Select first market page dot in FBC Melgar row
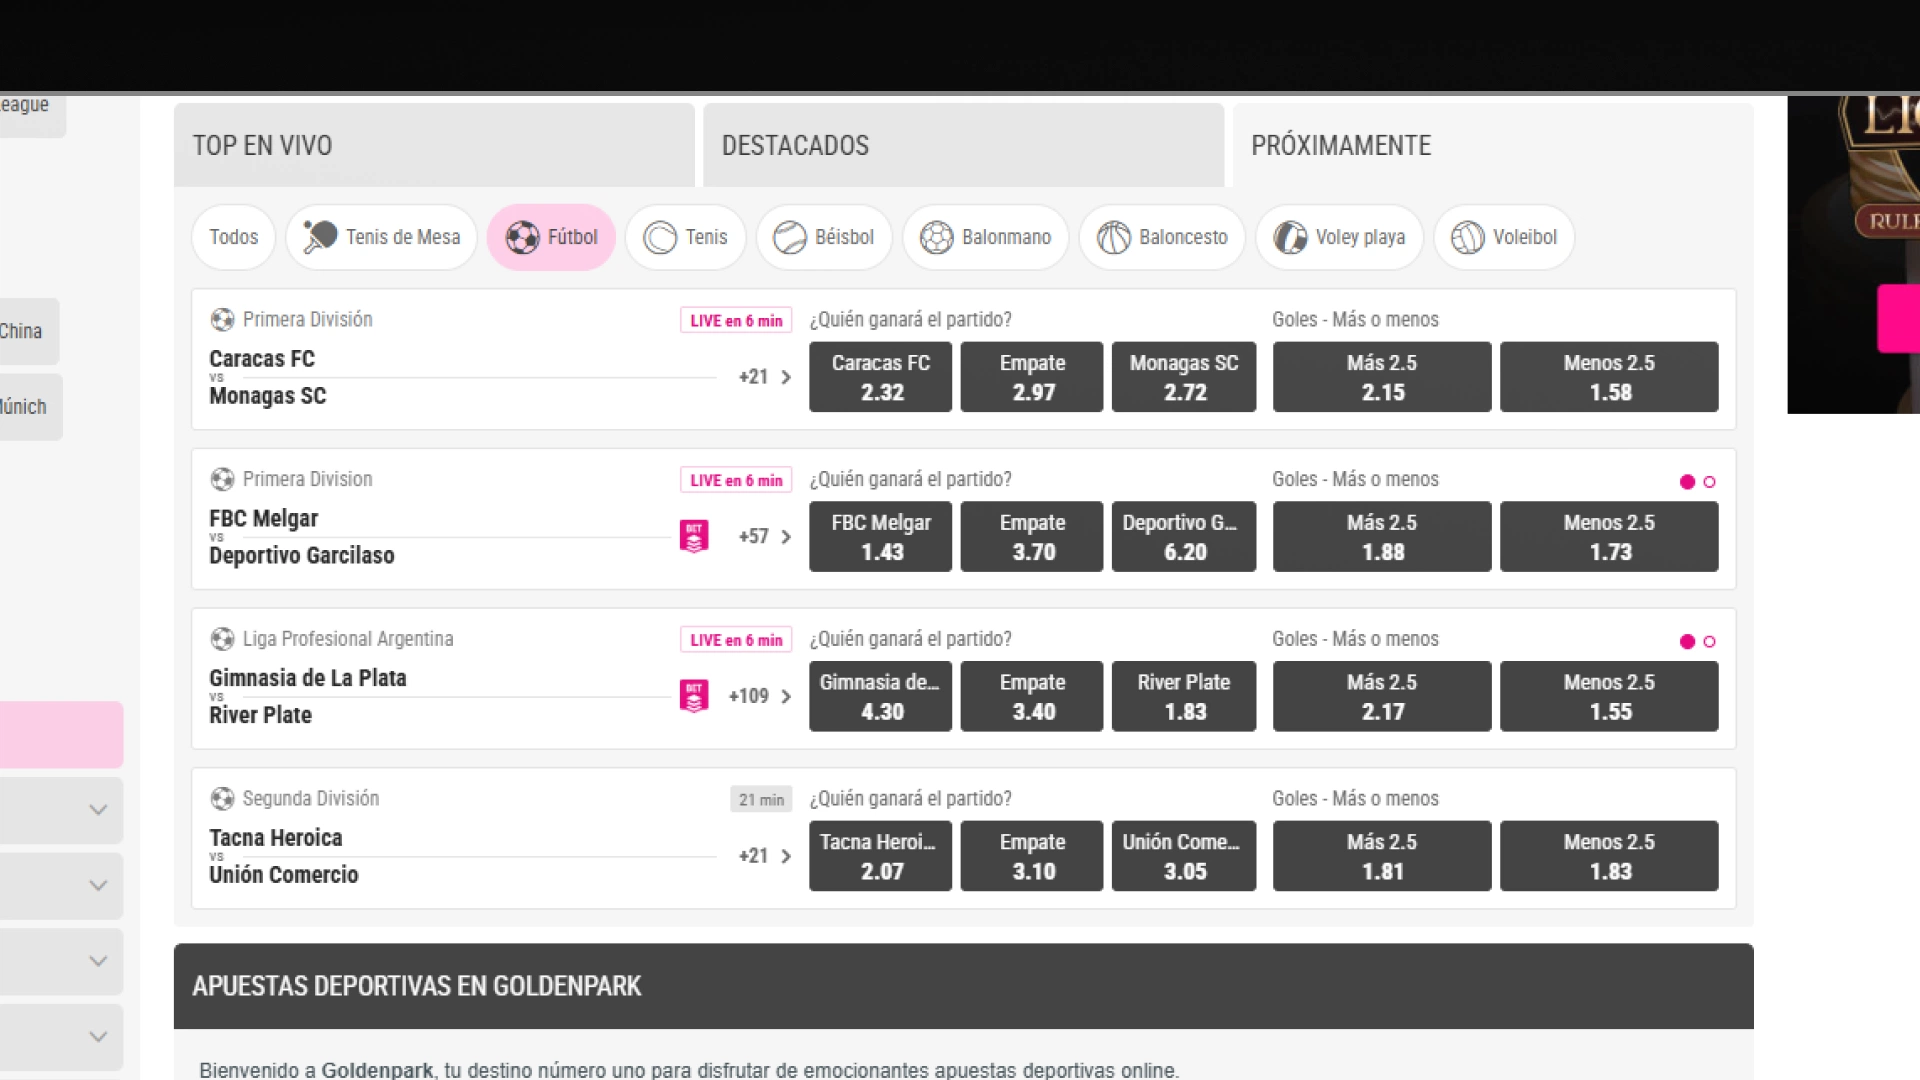The width and height of the screenshot is (1920, 1080). click(1687, 482)
